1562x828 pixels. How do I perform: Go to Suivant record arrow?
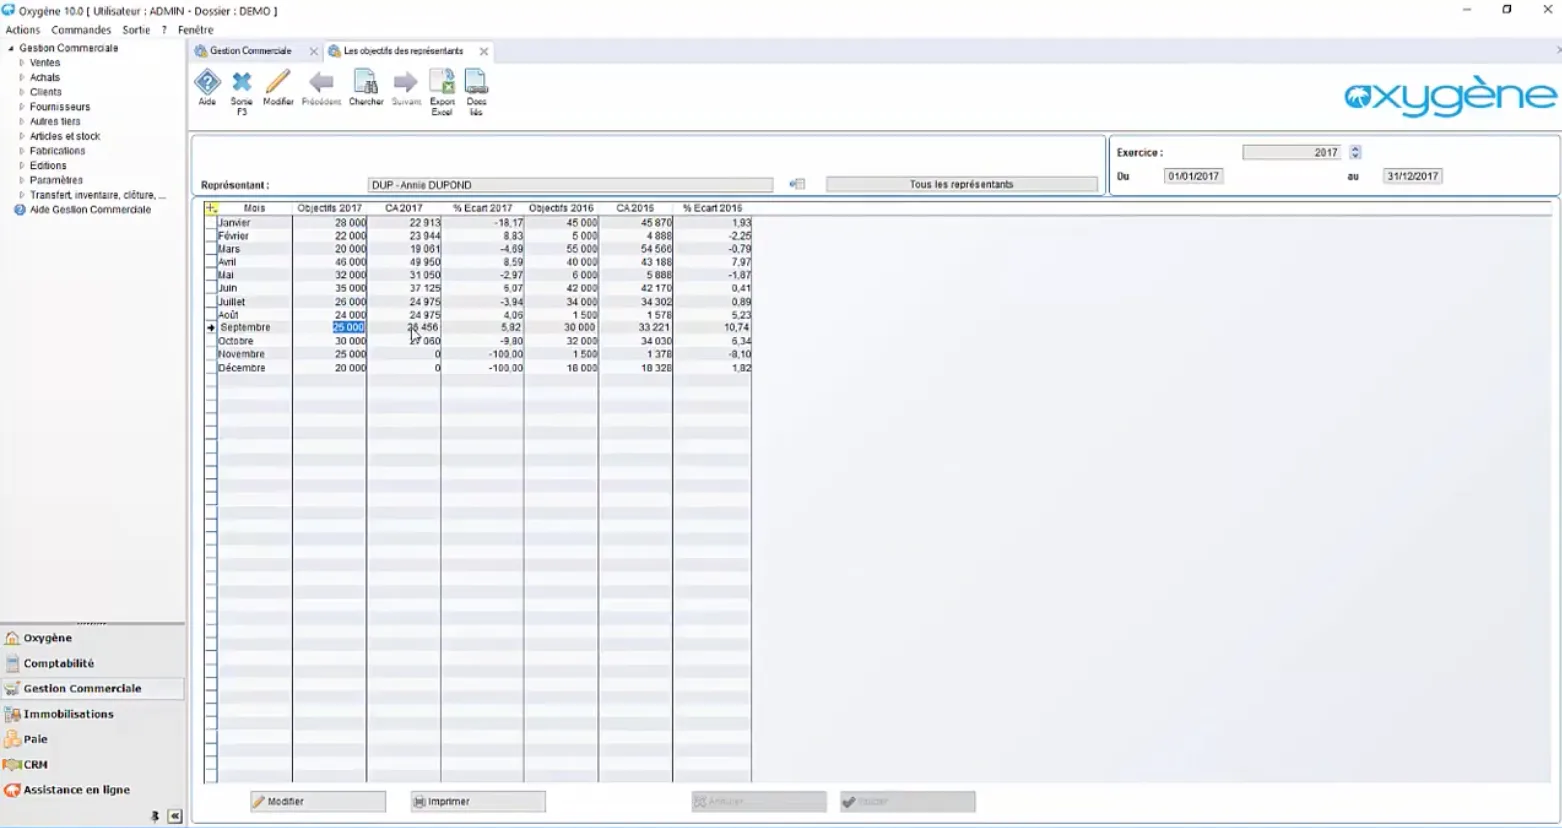coord(406,87)
